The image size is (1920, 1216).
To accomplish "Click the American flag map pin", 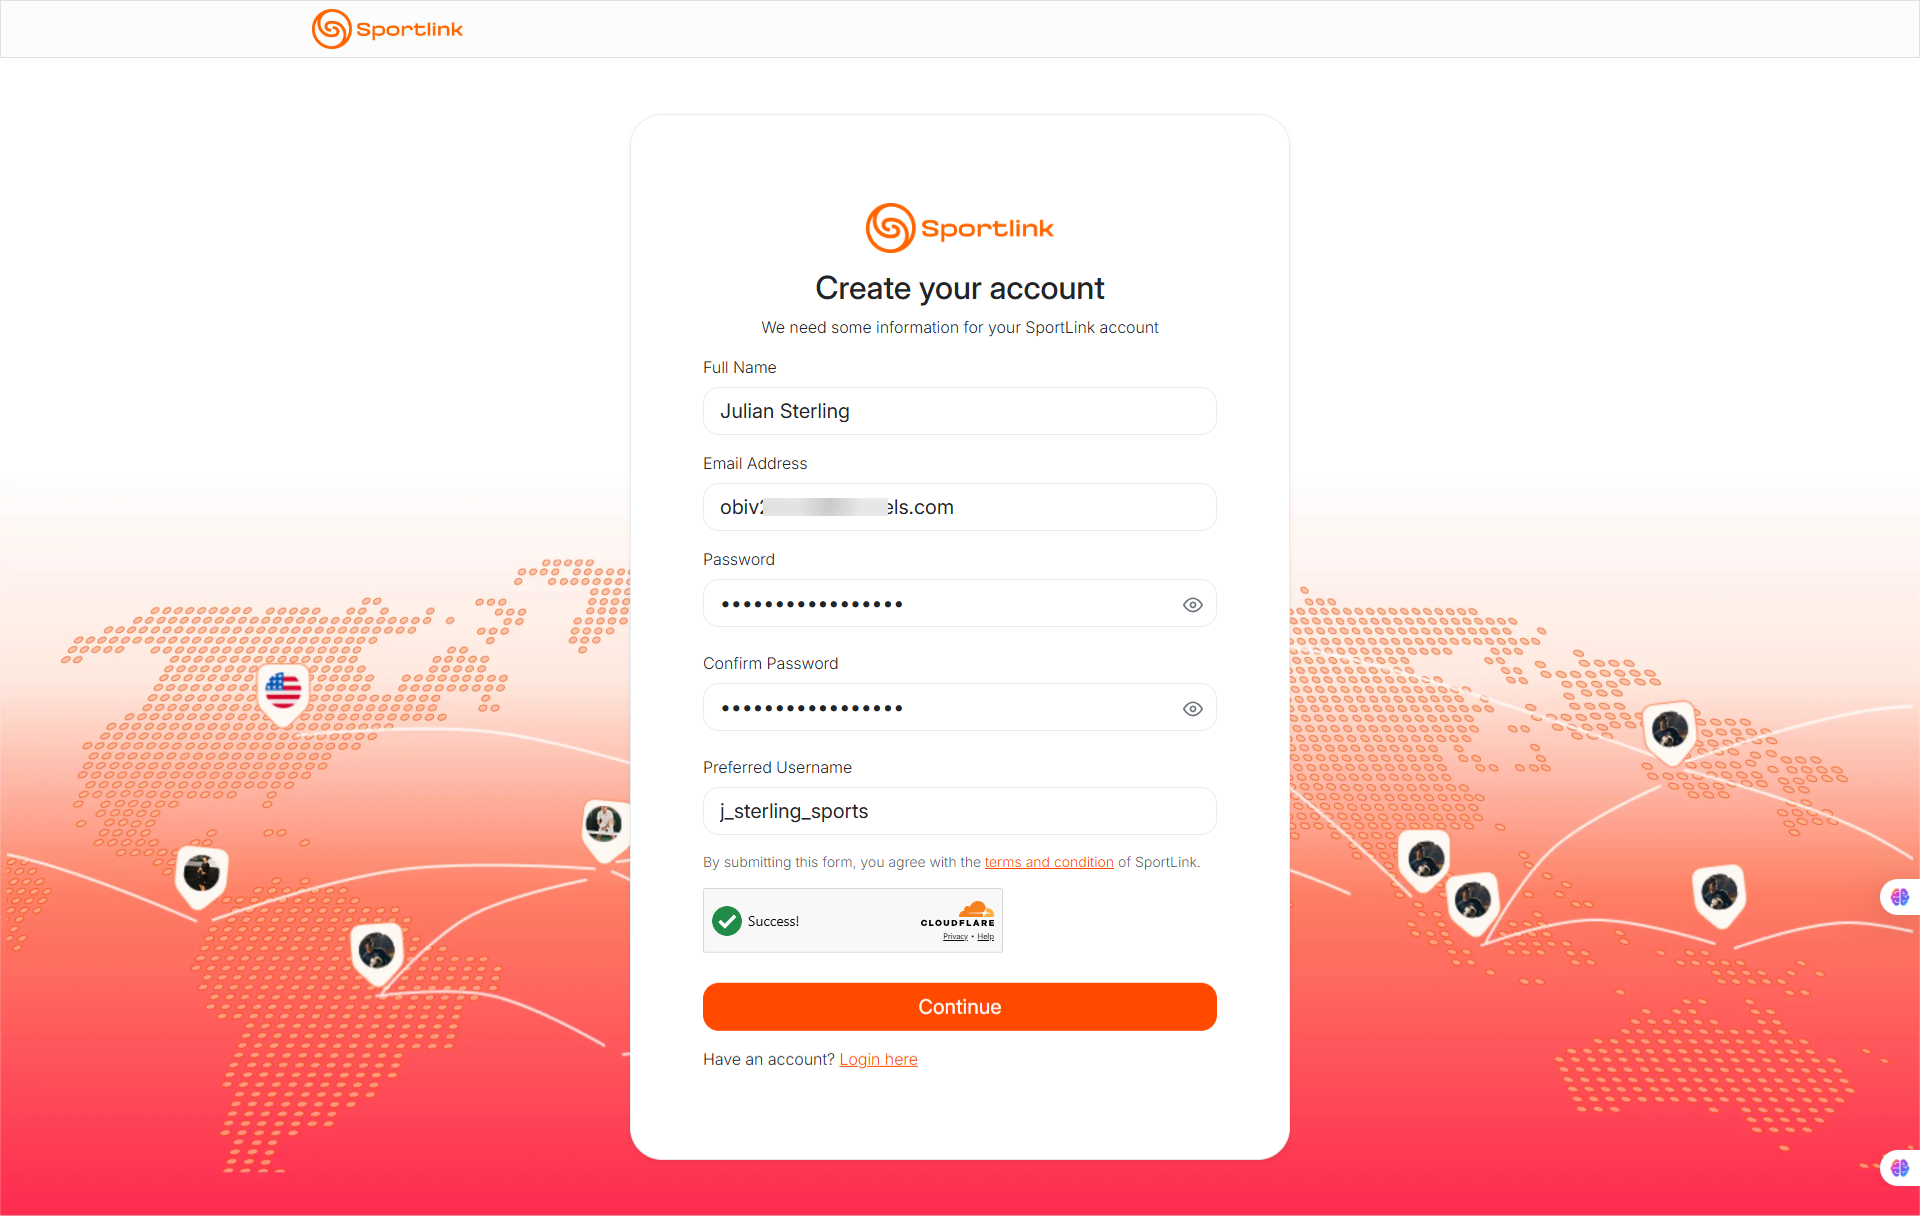I will tap(283, 690).
